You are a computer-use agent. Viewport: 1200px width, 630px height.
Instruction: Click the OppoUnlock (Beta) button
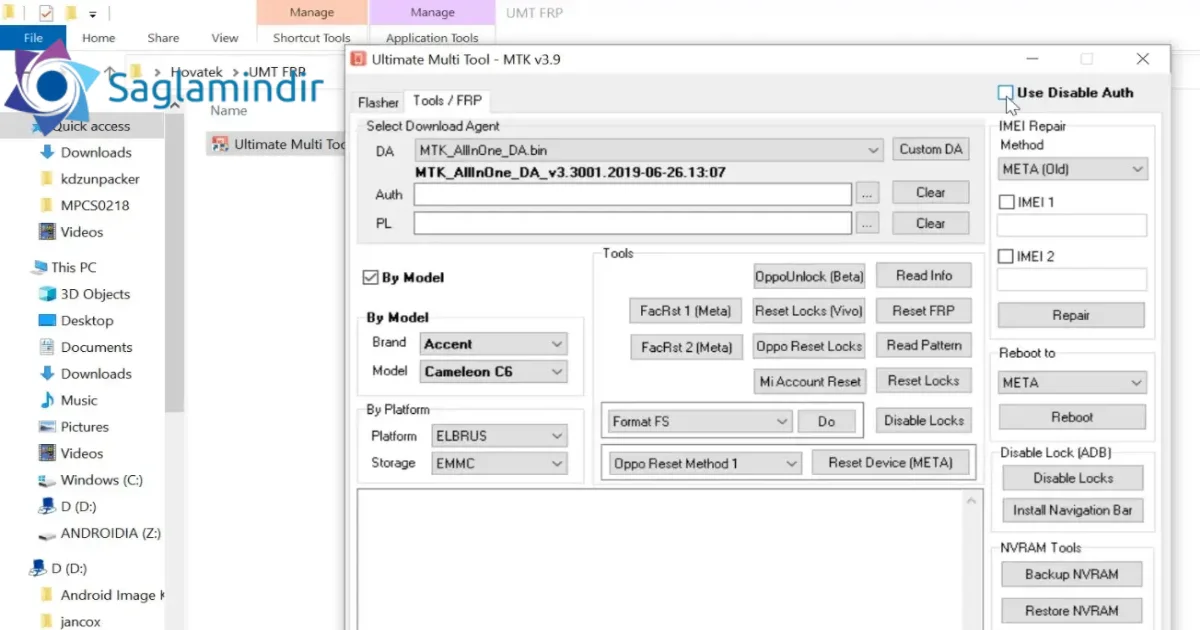tap(810, 276)
